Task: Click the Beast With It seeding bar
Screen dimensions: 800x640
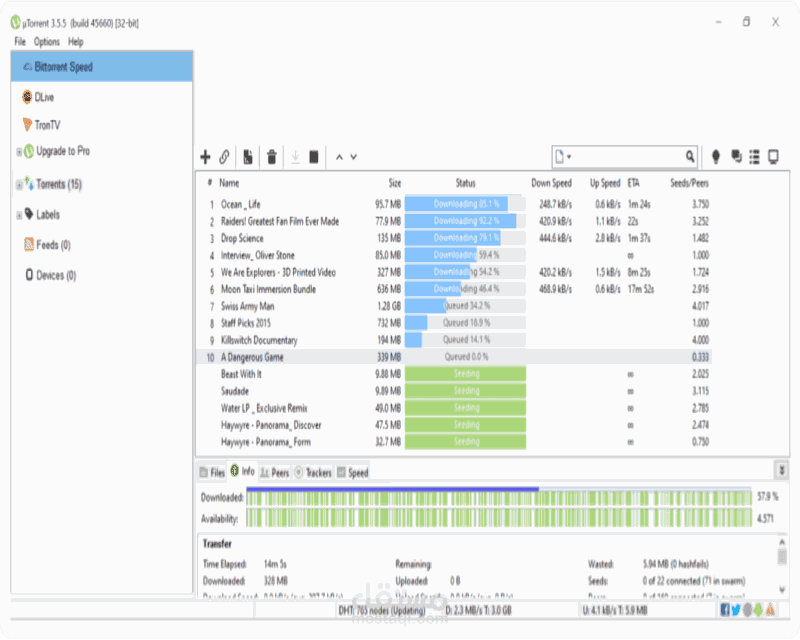Action: 465,374
